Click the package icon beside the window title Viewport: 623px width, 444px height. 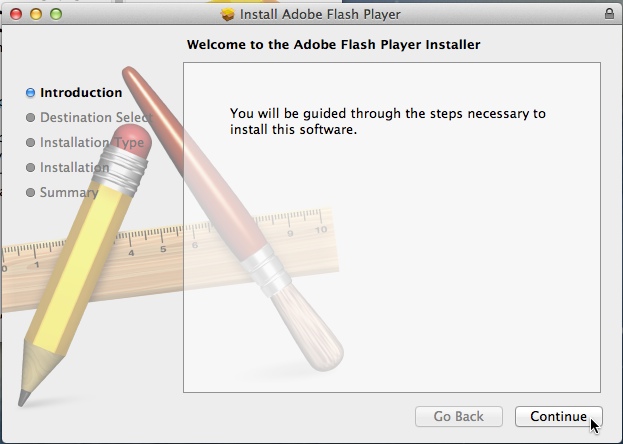227,15
